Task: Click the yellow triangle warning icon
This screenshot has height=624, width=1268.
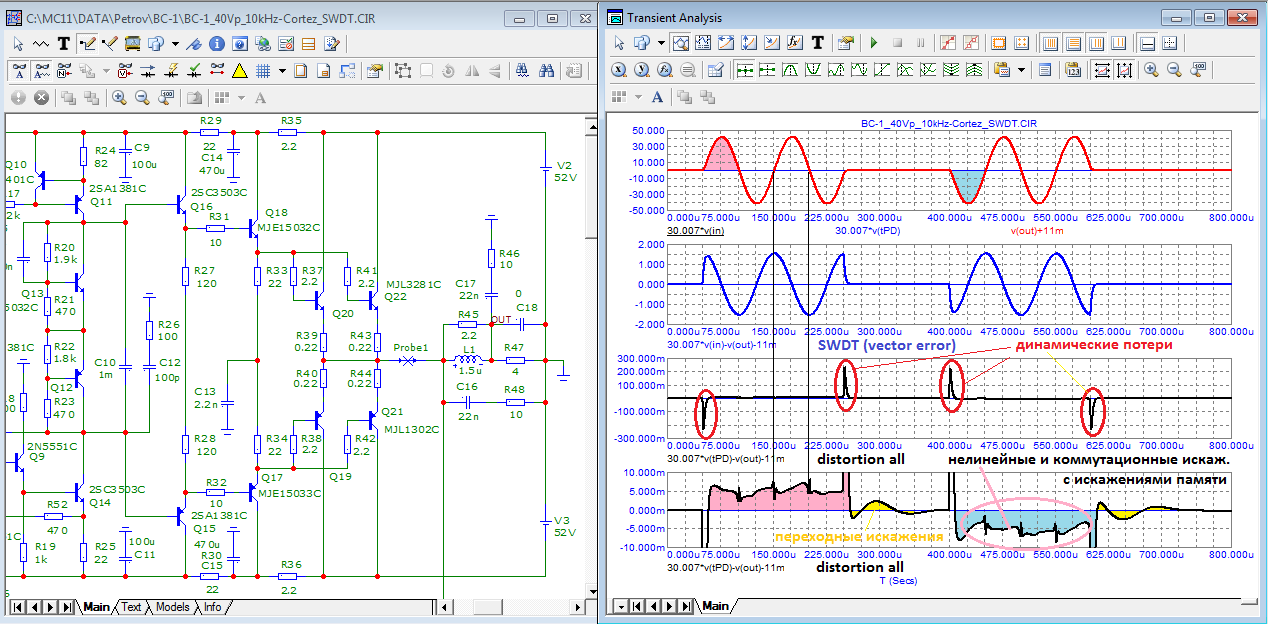Action: (240, 71)
